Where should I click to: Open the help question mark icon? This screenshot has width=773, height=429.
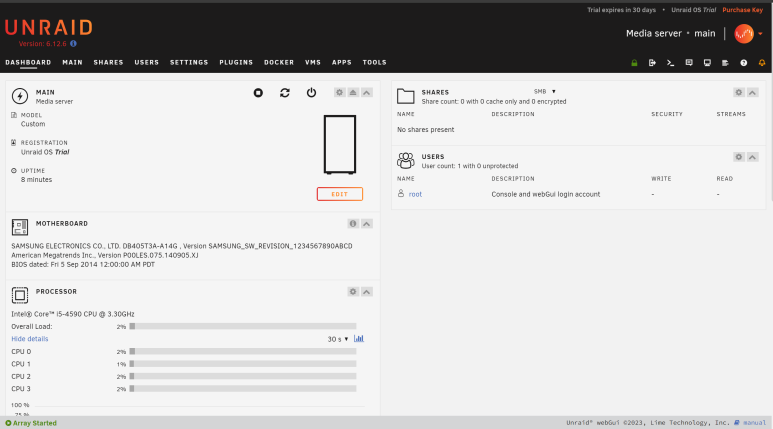click(x=743, y=63)
